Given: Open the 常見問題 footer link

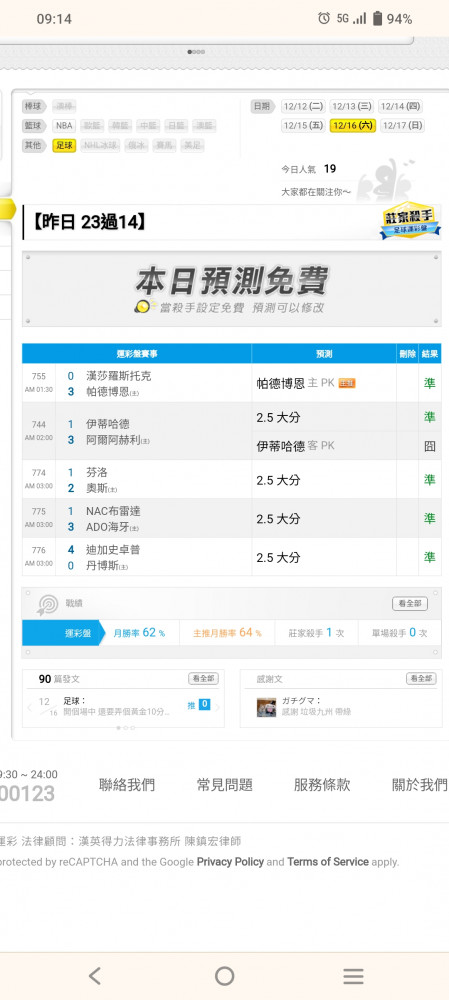Looking at the screenshot, I should coord(224,785).
